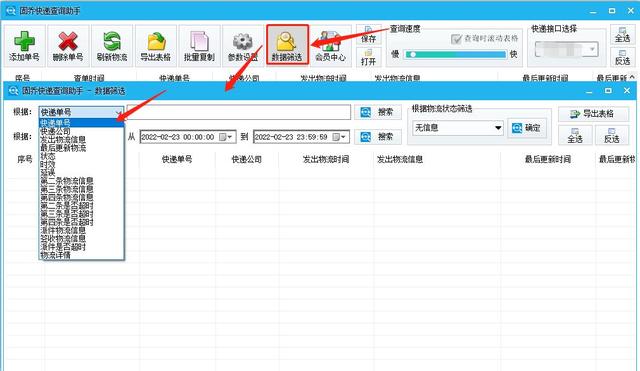The image size is (640, 371).
Task: Open the 无信息 logistics status dropdown
Action: [x=457, y=128]
